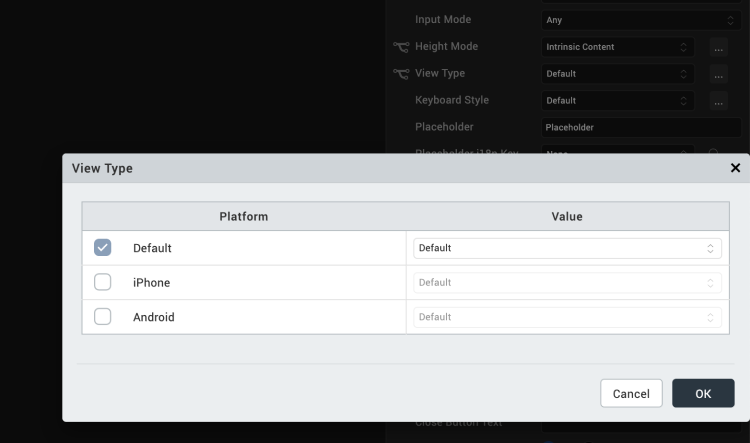This screenshot has height=443, width=750.
Task: Click the platform fork icon beside View Type
Action: (x=401, y=74)
